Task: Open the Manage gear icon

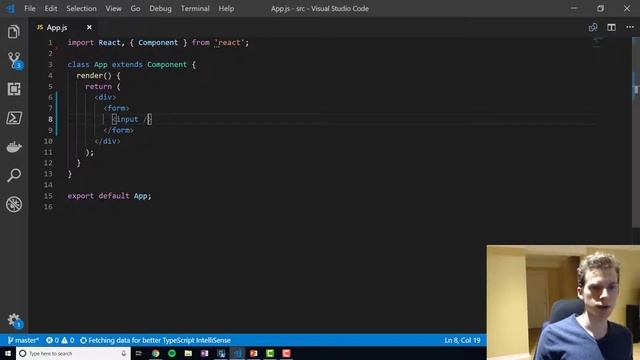Action: tap(15, 320)
